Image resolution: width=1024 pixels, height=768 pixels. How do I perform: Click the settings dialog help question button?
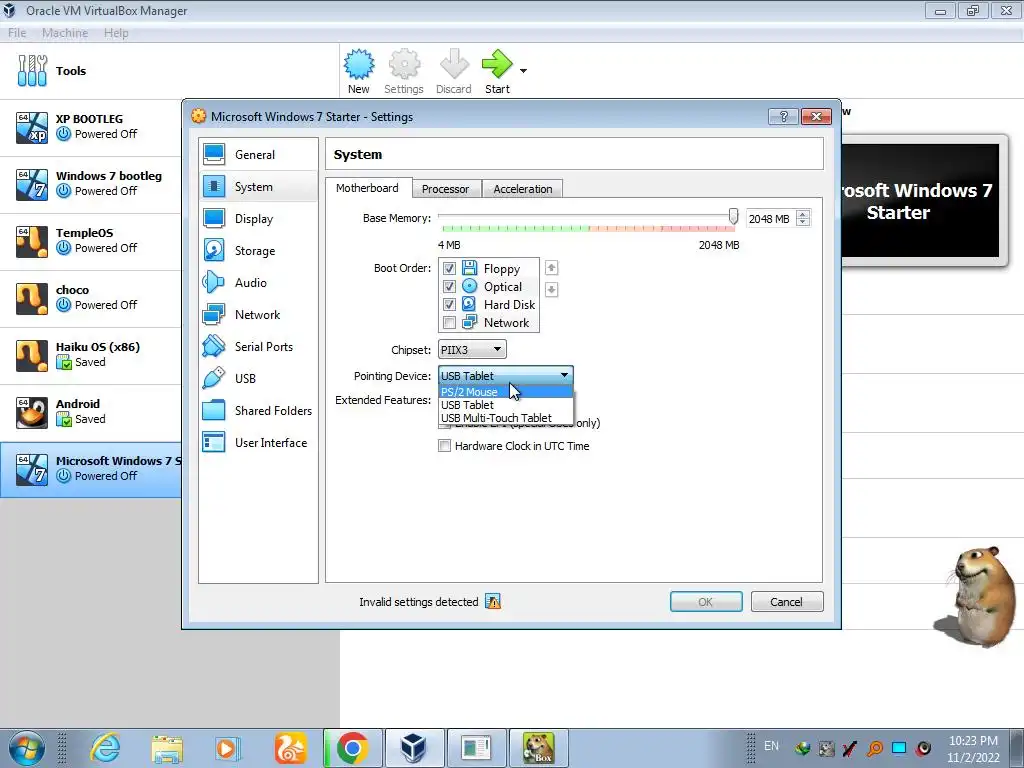click(784, 117)
